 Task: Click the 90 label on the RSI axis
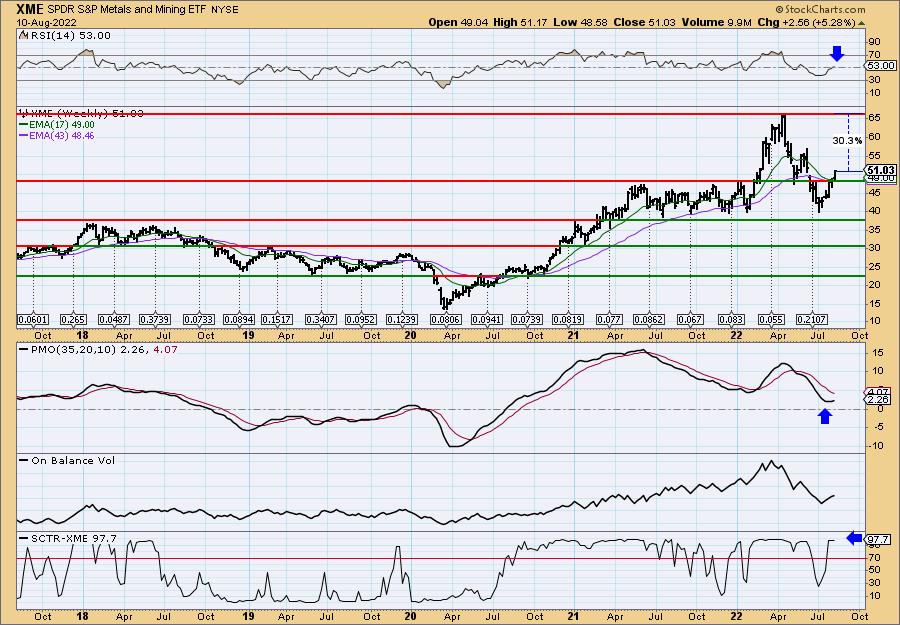pyautogui.click(x=874, y=42)
